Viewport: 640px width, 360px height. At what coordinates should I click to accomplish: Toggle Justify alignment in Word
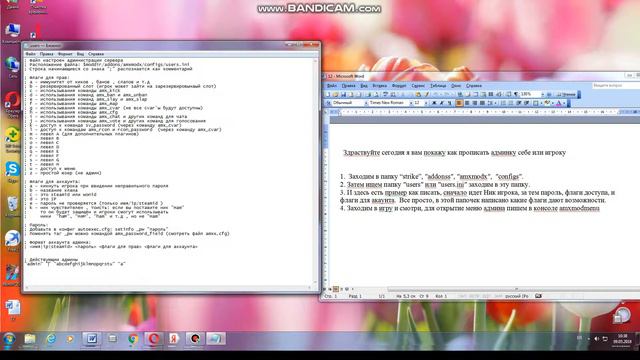(x=482, y=103)
